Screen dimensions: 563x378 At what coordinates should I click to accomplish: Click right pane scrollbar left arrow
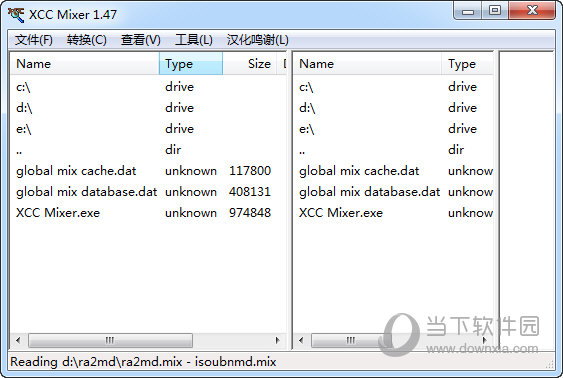[x=301, y=340]
